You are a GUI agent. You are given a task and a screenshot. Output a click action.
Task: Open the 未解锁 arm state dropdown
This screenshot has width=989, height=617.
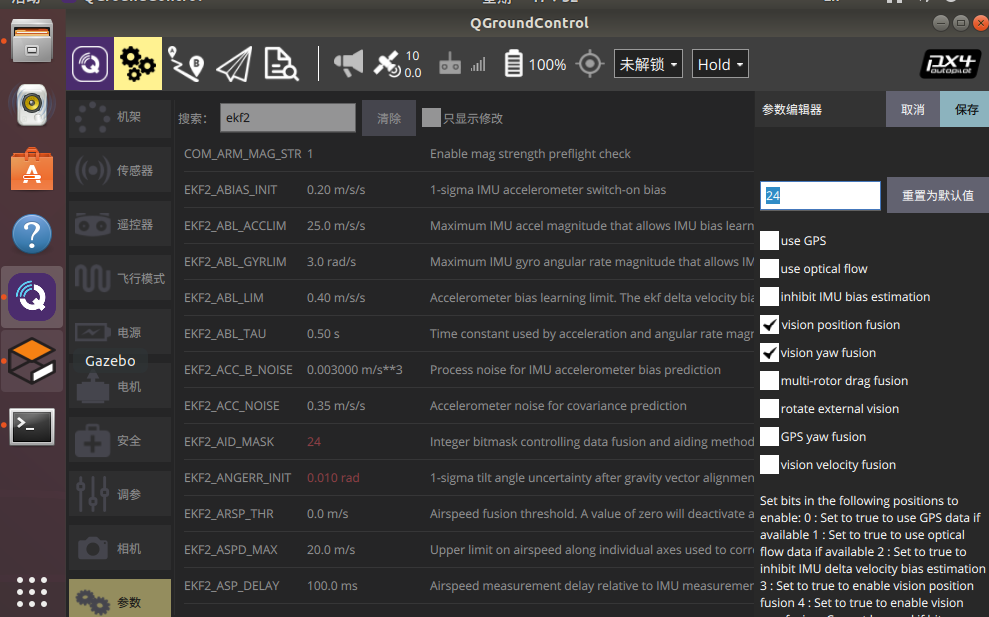[648, 64]
